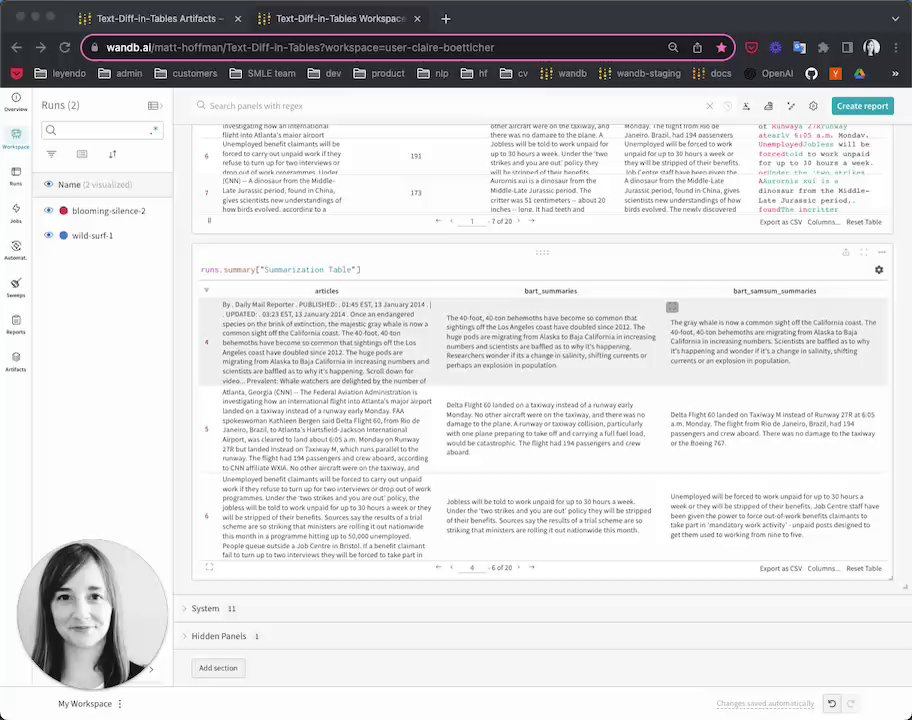Jump to first page of upper table
Screen dimensions: 912x720
[x=439, y=221]
